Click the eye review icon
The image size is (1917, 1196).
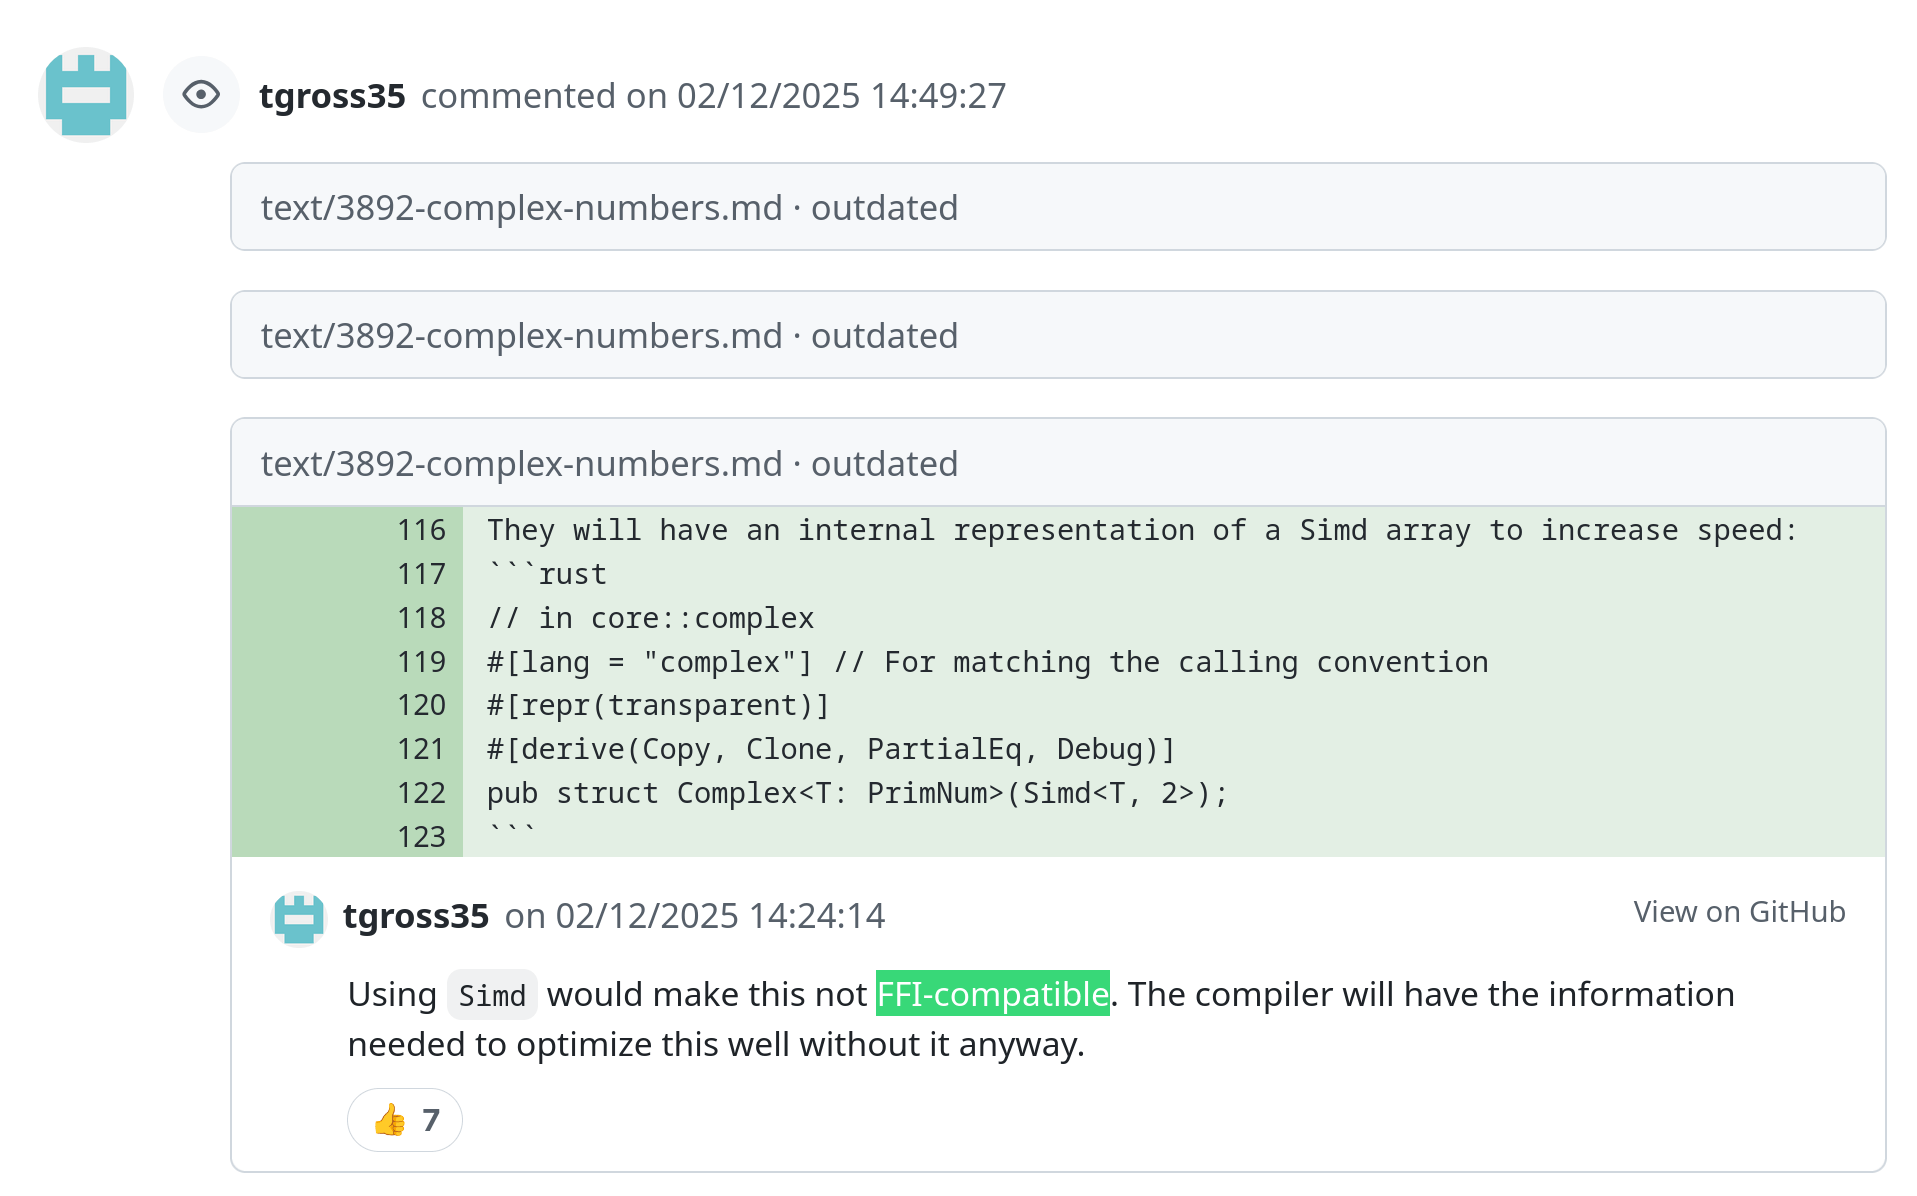pos(201,95)
